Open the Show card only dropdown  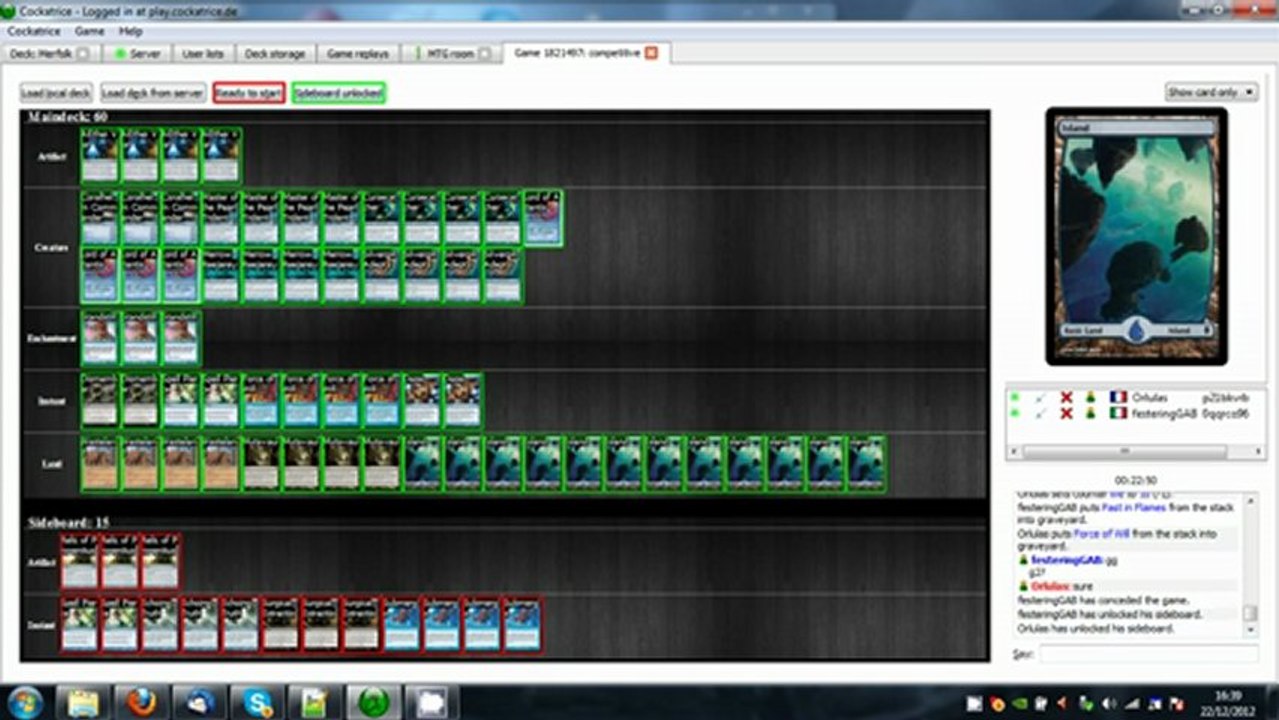tap(1211, 92)
